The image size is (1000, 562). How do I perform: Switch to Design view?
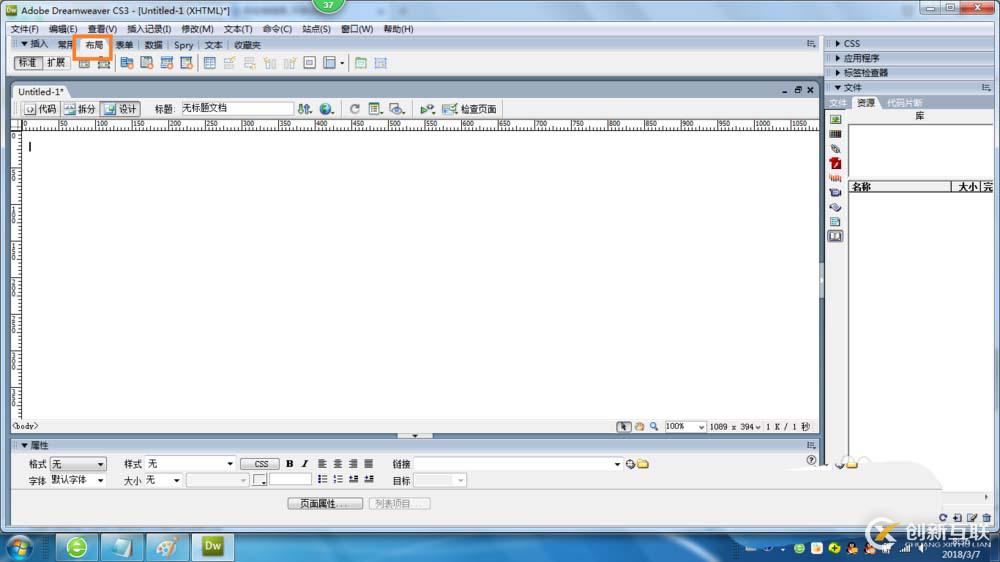[x=121, y=109]
